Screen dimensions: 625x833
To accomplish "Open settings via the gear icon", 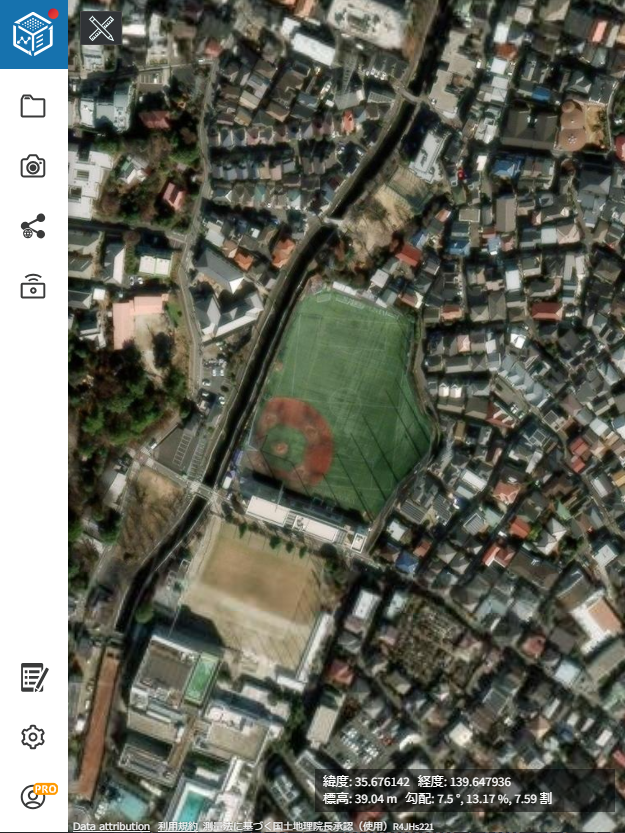I will coord(33,737).
